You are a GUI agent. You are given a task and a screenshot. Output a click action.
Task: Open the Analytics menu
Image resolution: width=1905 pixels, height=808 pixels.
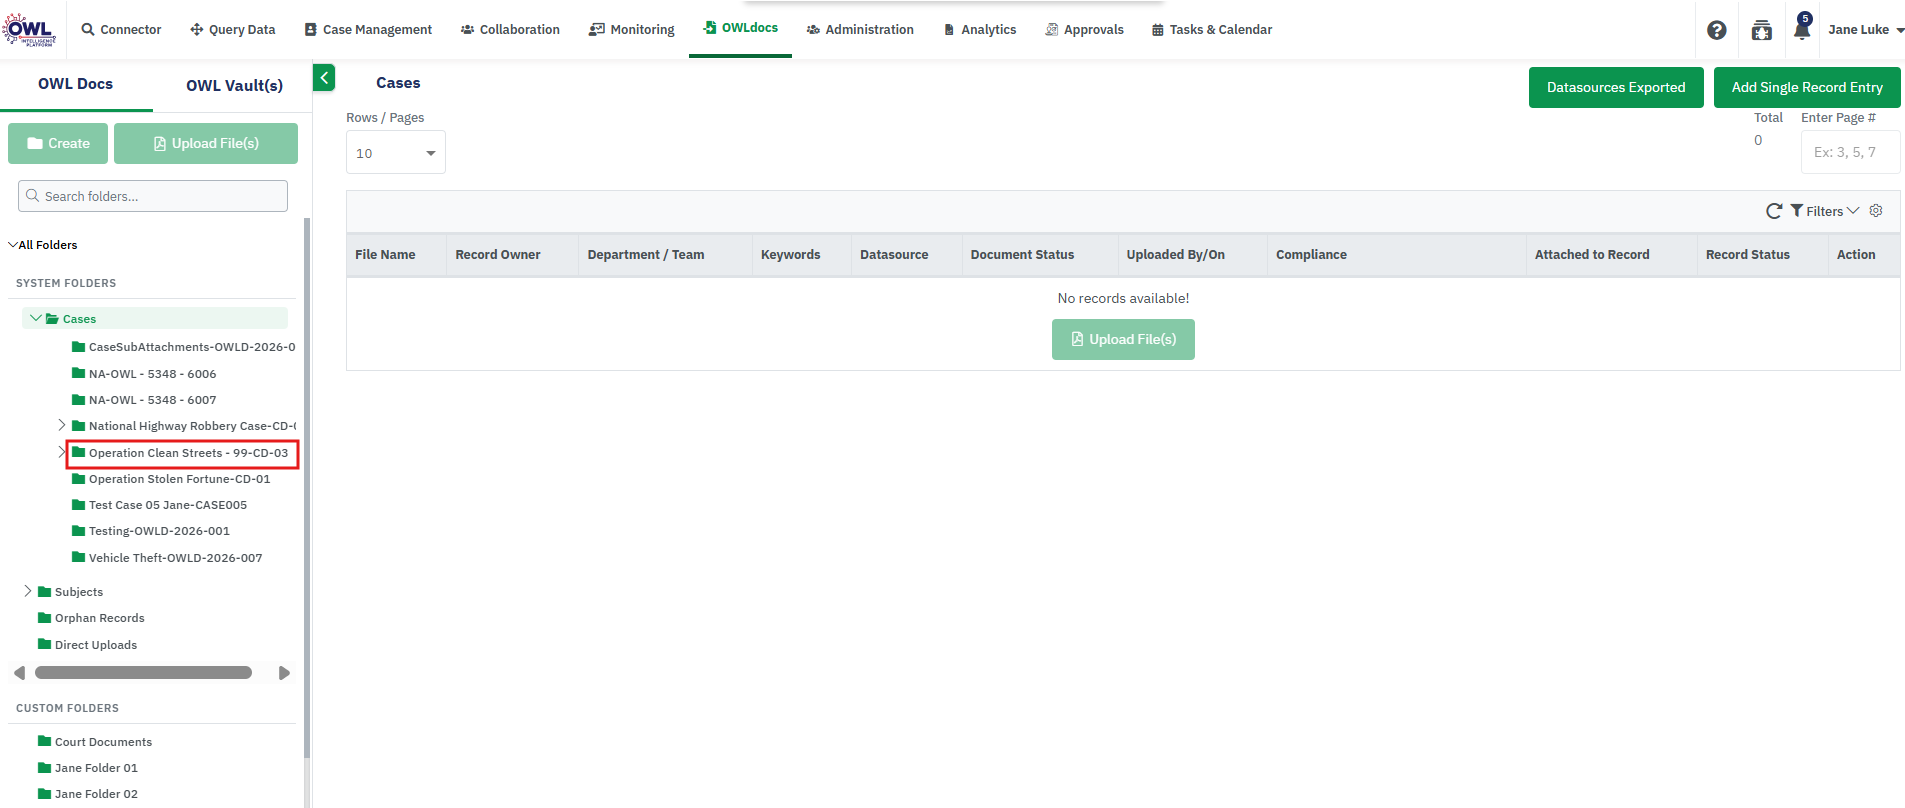coord(980,30)
